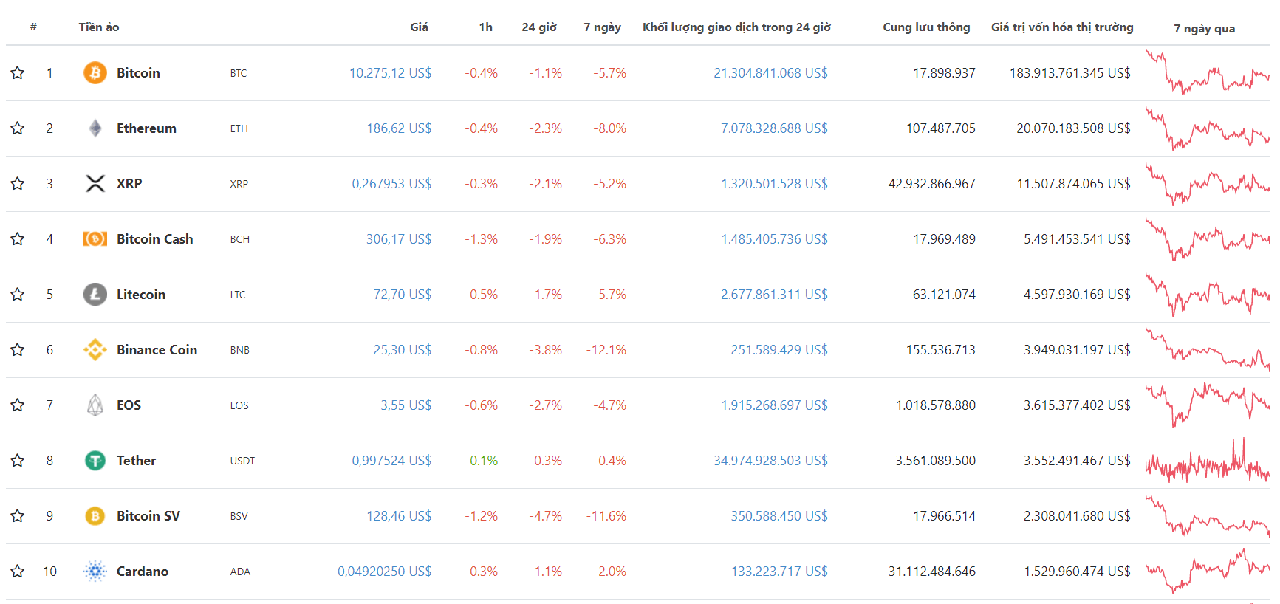
Task: Open the Ethereum coin name link
Action: click(x=146, y=128)
